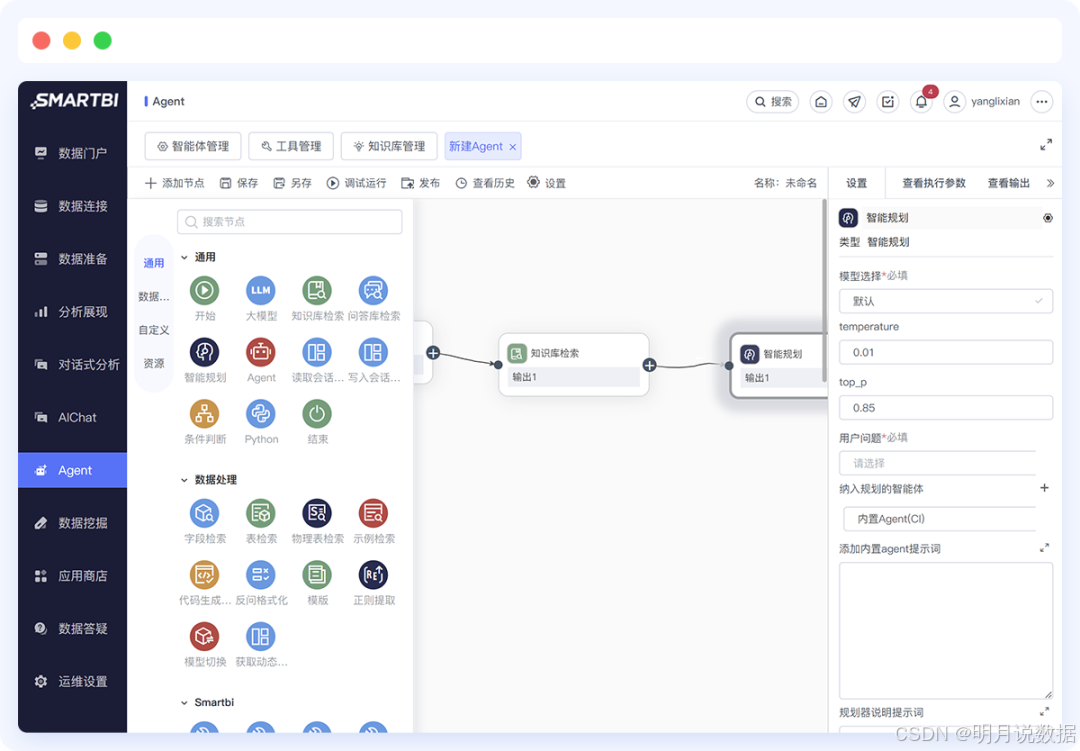Select the 数据 category in node palette

tap(154, 297)
